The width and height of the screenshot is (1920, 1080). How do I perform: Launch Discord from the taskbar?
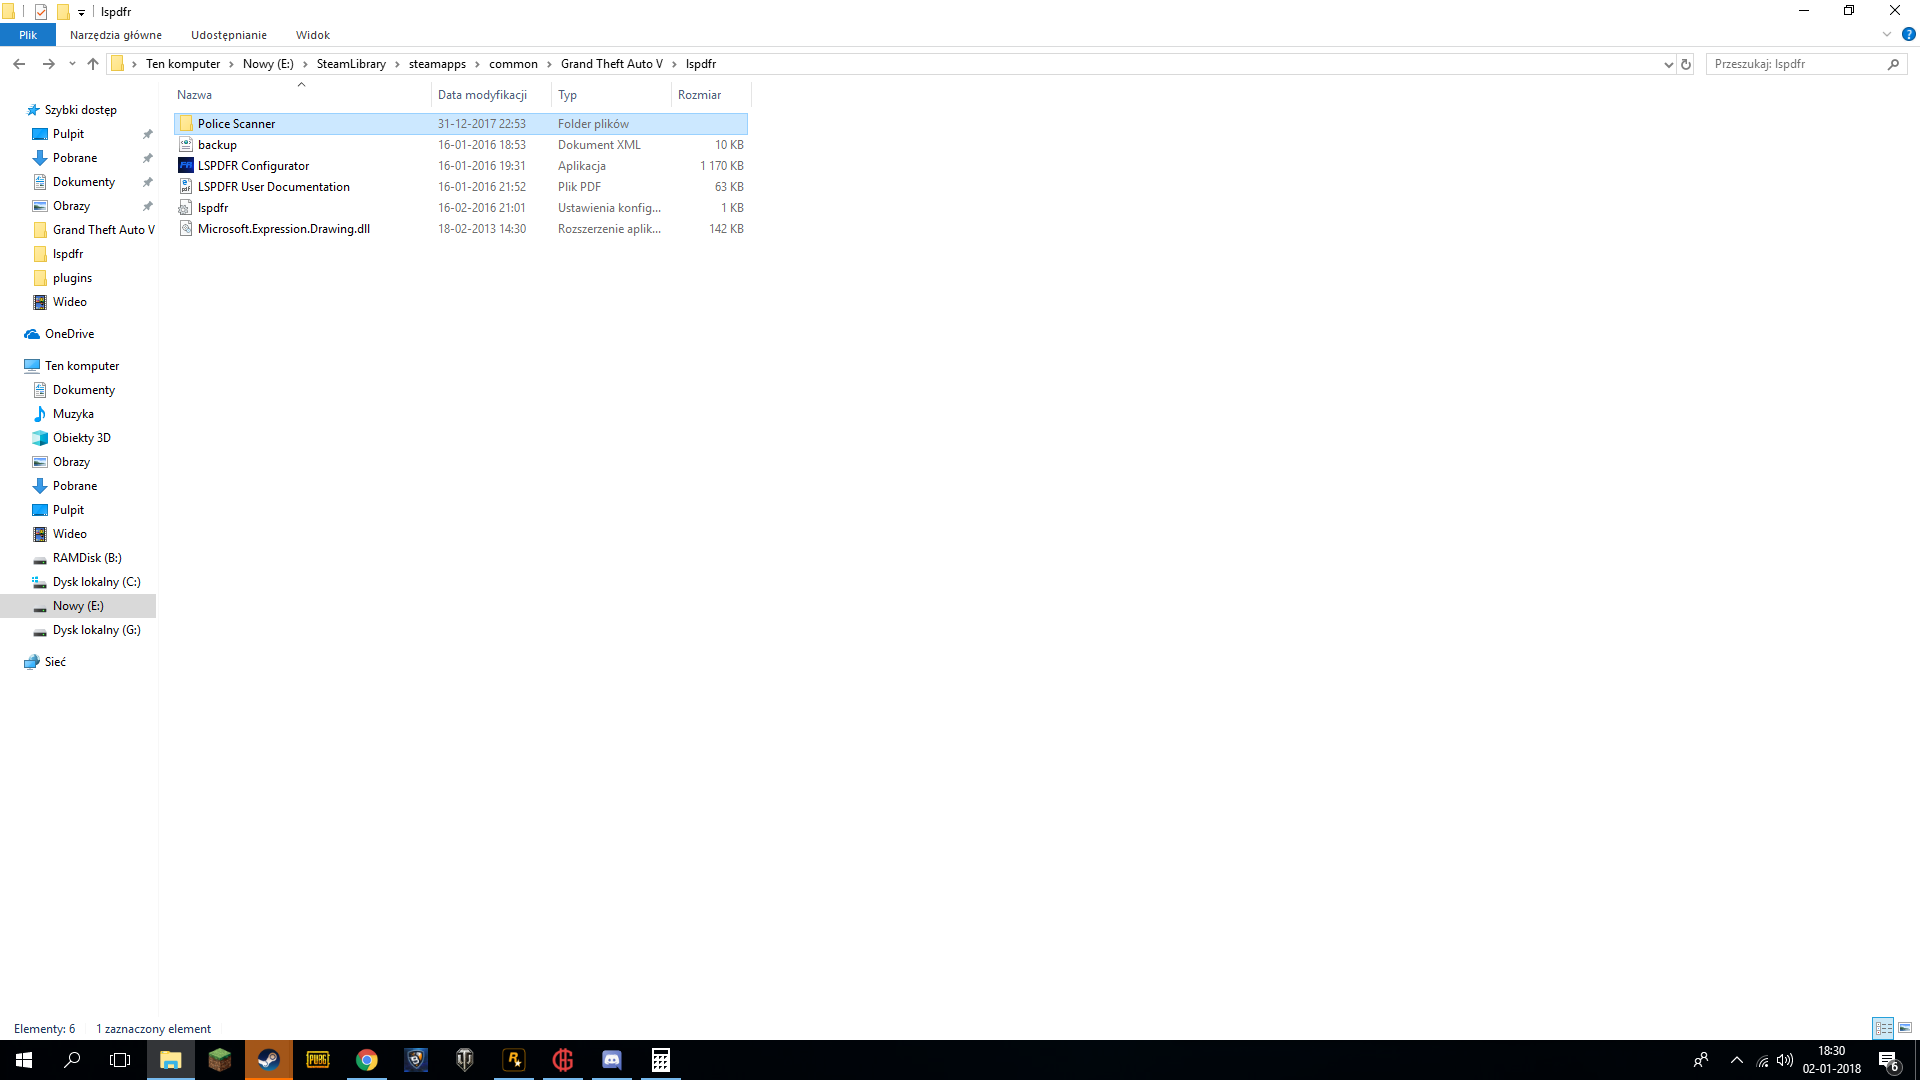click(x=611, y=1060)
